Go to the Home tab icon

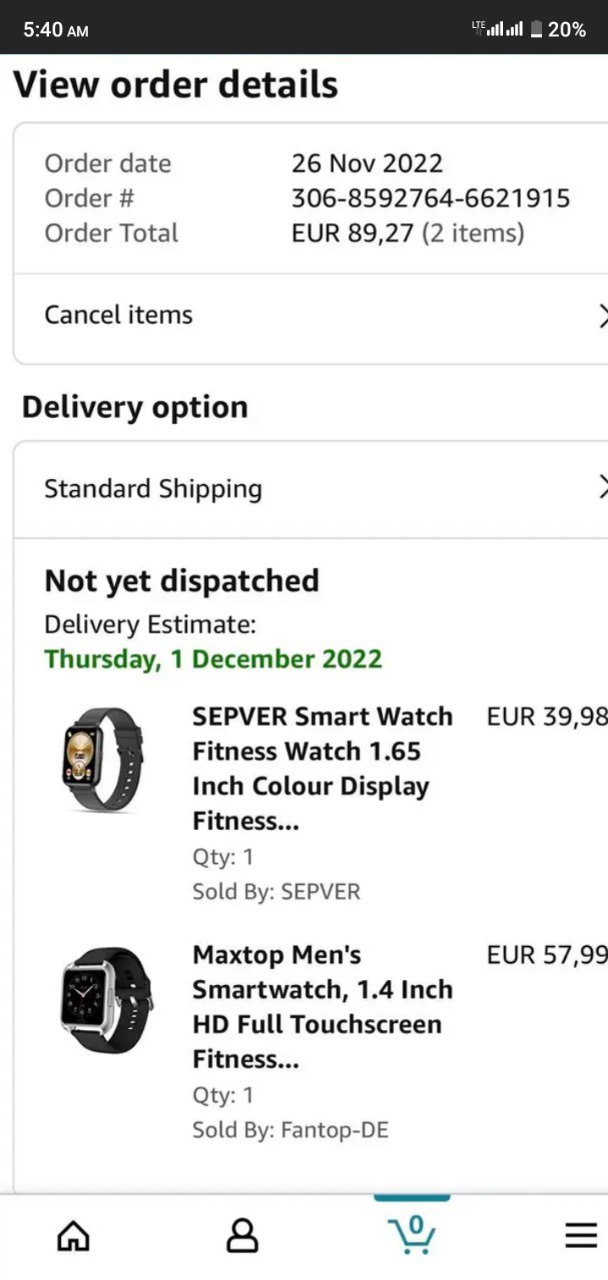pos(73,1237)
